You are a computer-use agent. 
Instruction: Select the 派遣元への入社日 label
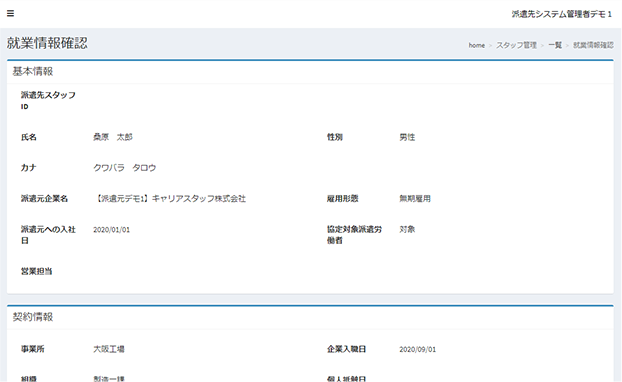(x=48, y=235)
